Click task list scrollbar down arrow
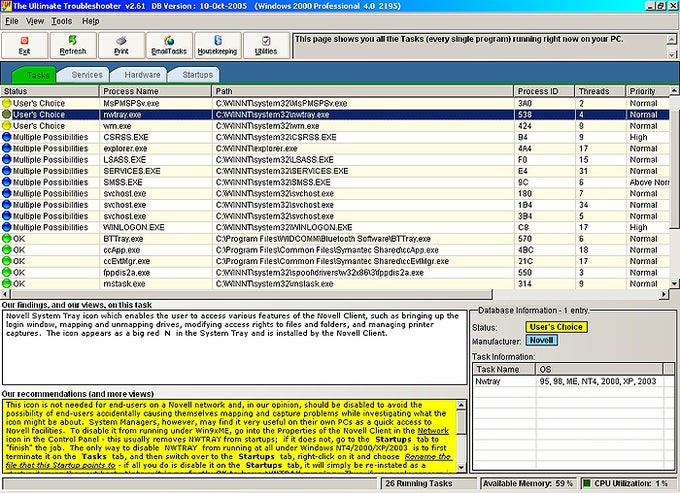680x493 pixels. pyautogui.click(x=674, y=284)
